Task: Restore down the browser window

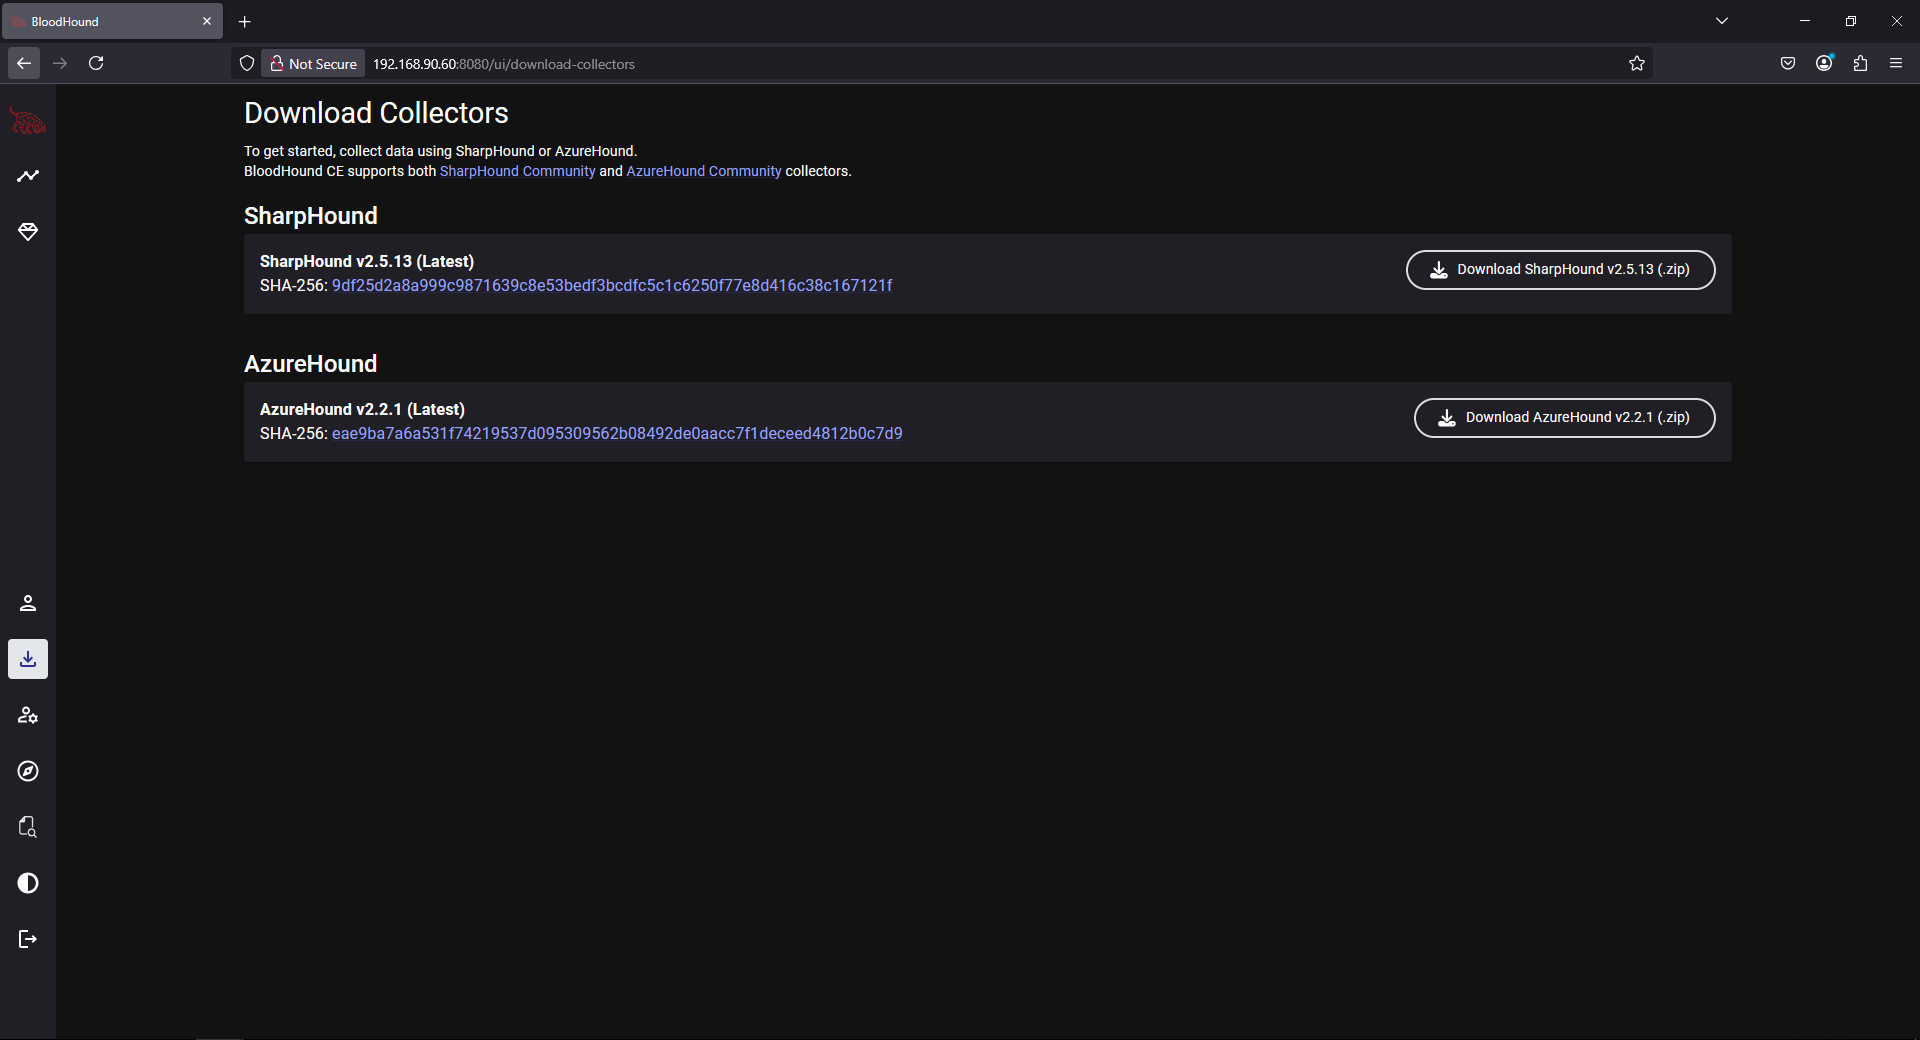Action: pos(1851,21)
